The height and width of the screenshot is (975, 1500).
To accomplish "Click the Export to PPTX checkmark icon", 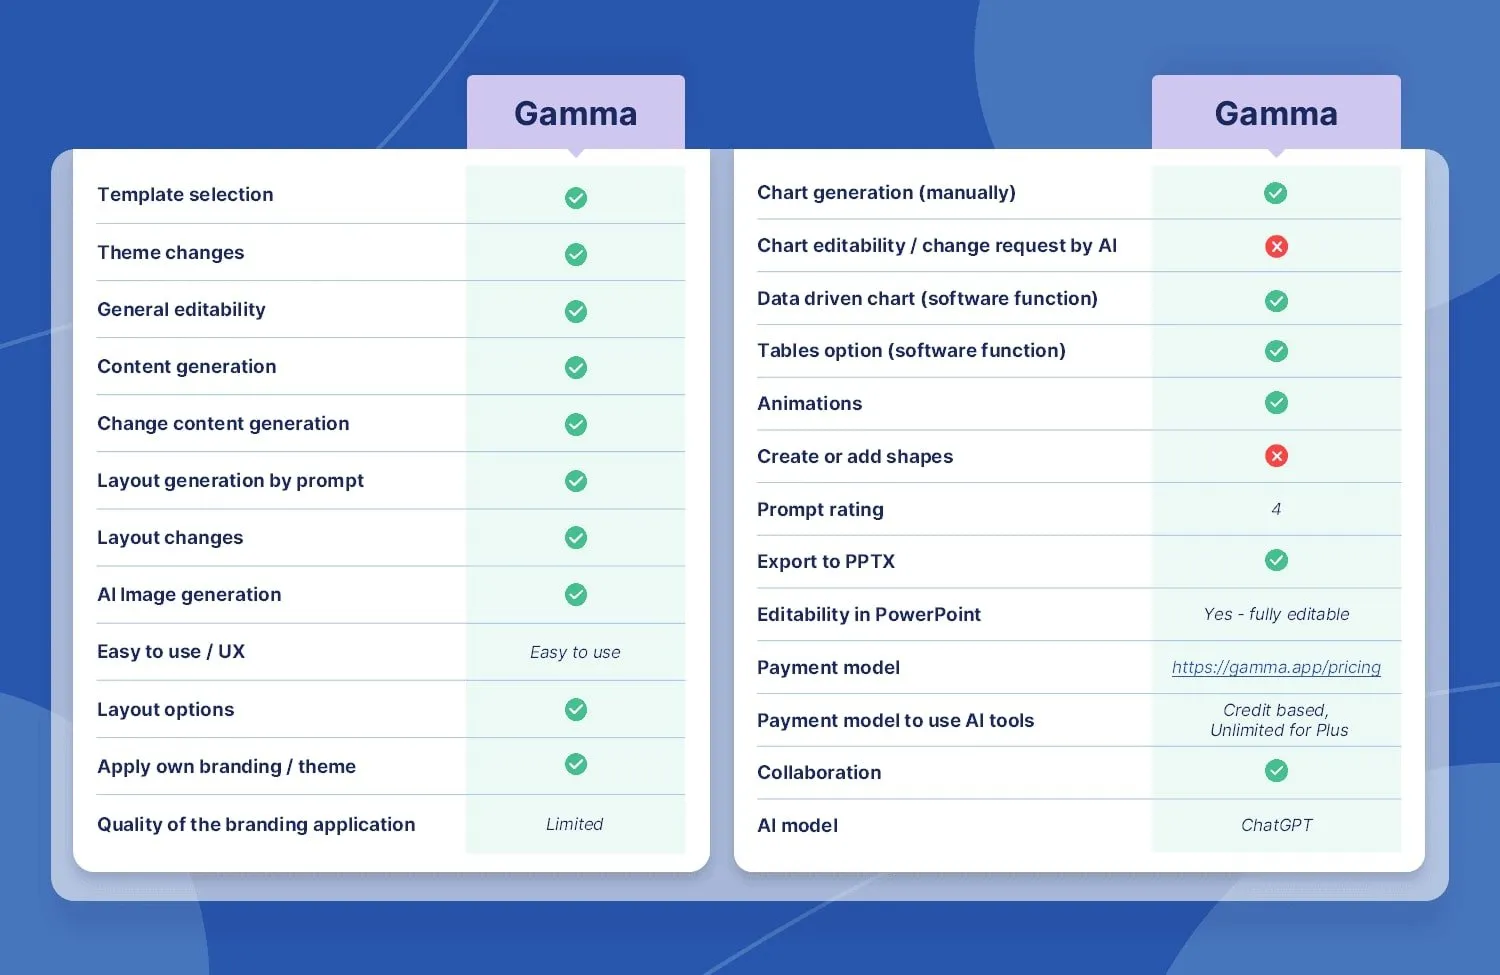I will point(1276,560).
